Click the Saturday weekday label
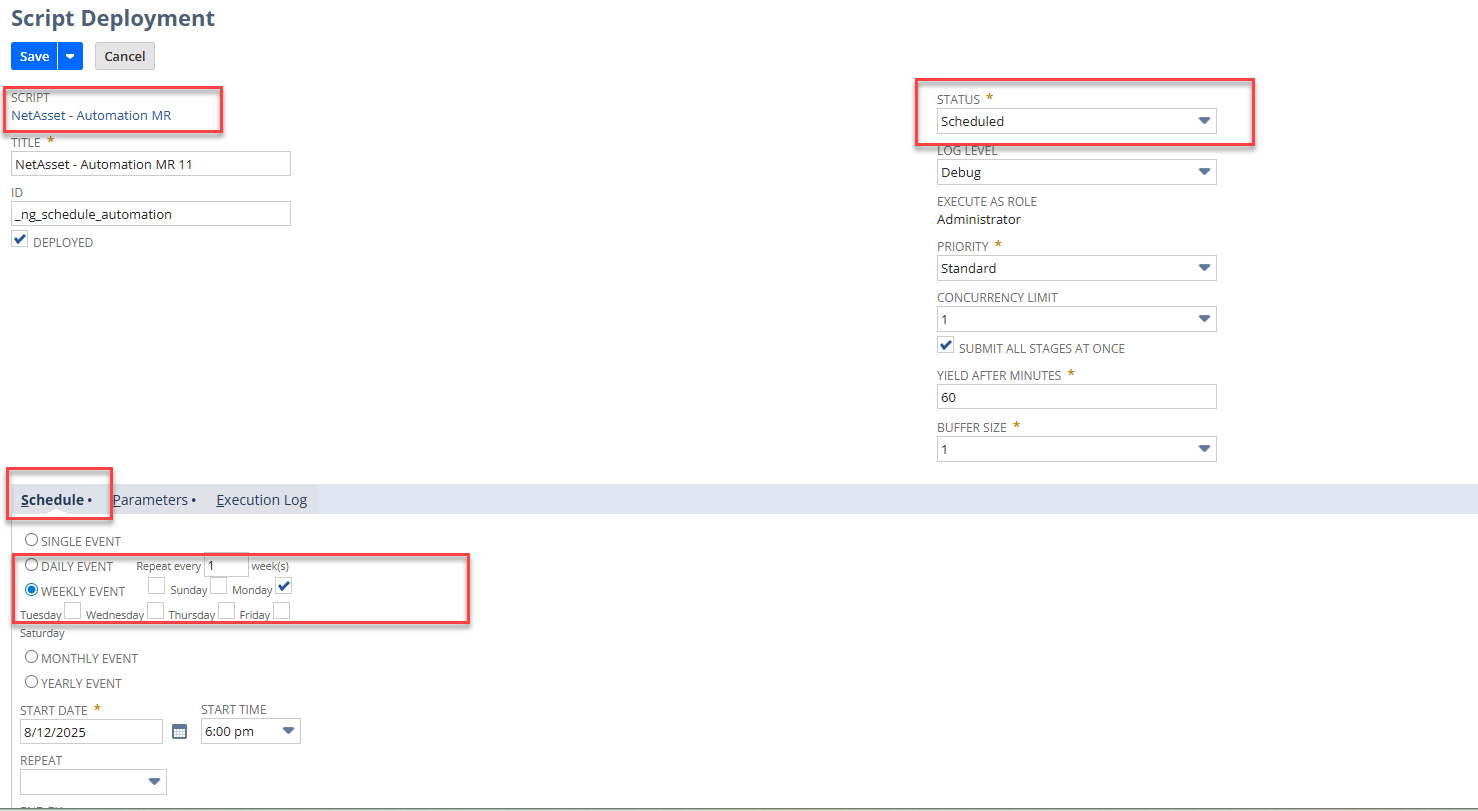Screen dimensions: 1478x811 tap(42, 633)
